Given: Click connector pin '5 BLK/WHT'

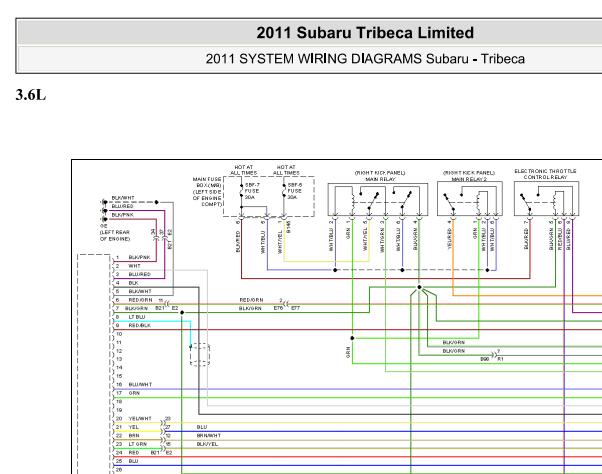Looking at the screenshot, I should 134,291.
